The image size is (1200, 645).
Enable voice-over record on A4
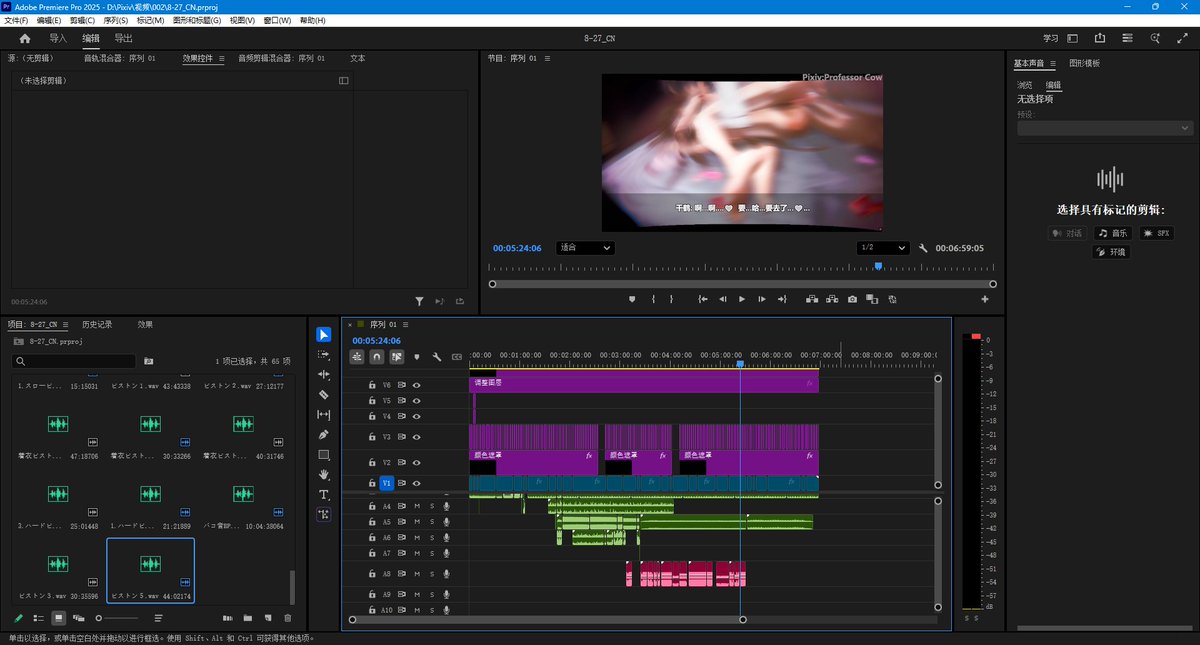click(x=447, y=506)
